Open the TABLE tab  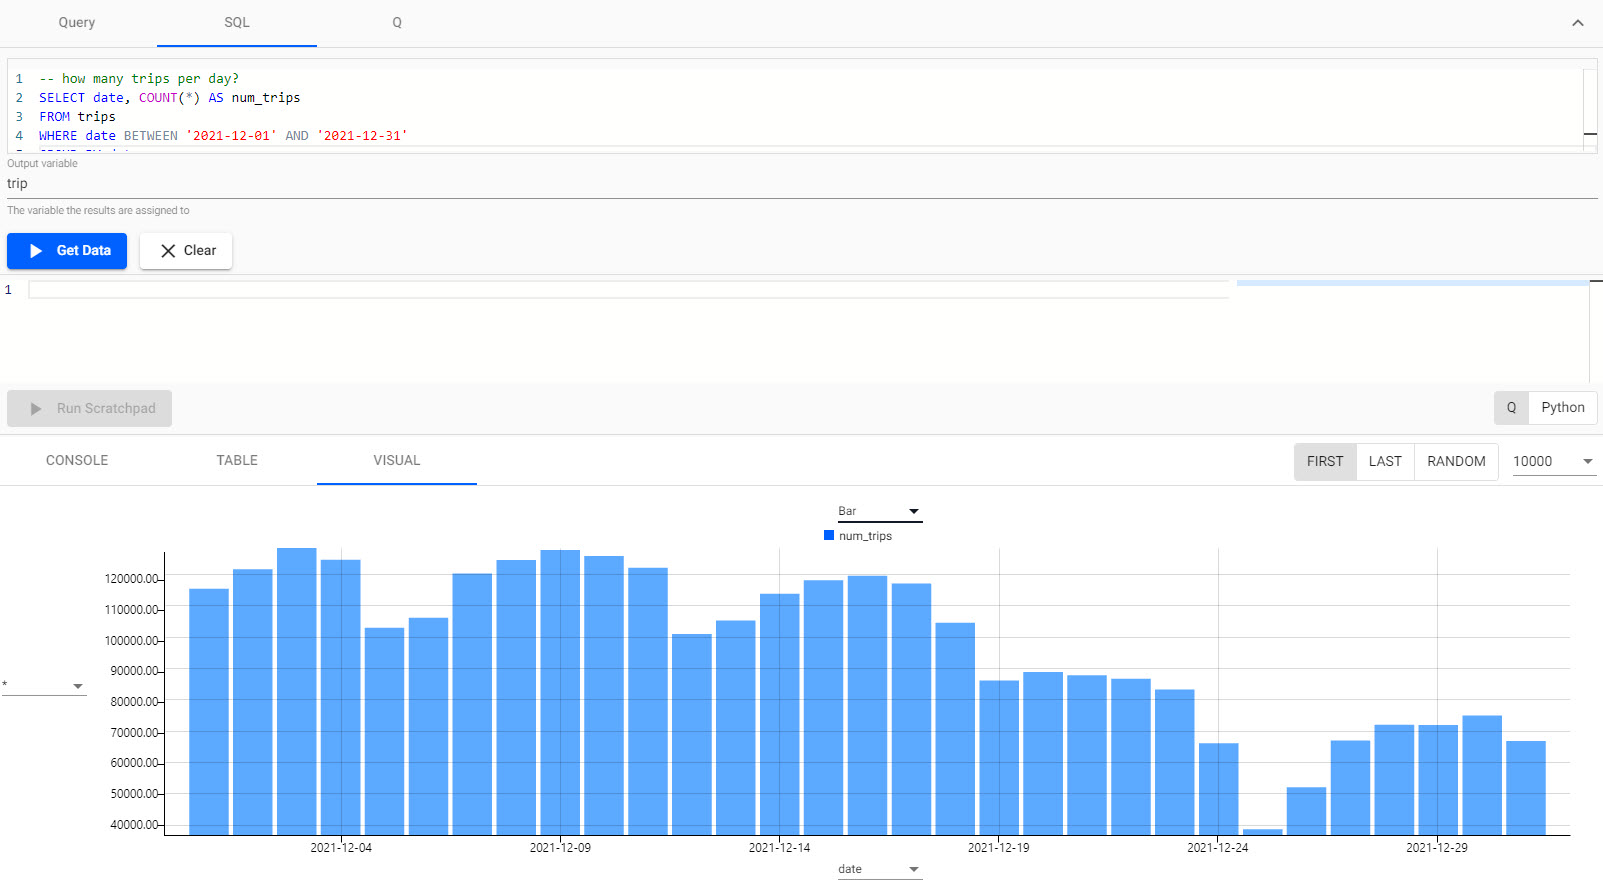237,460
